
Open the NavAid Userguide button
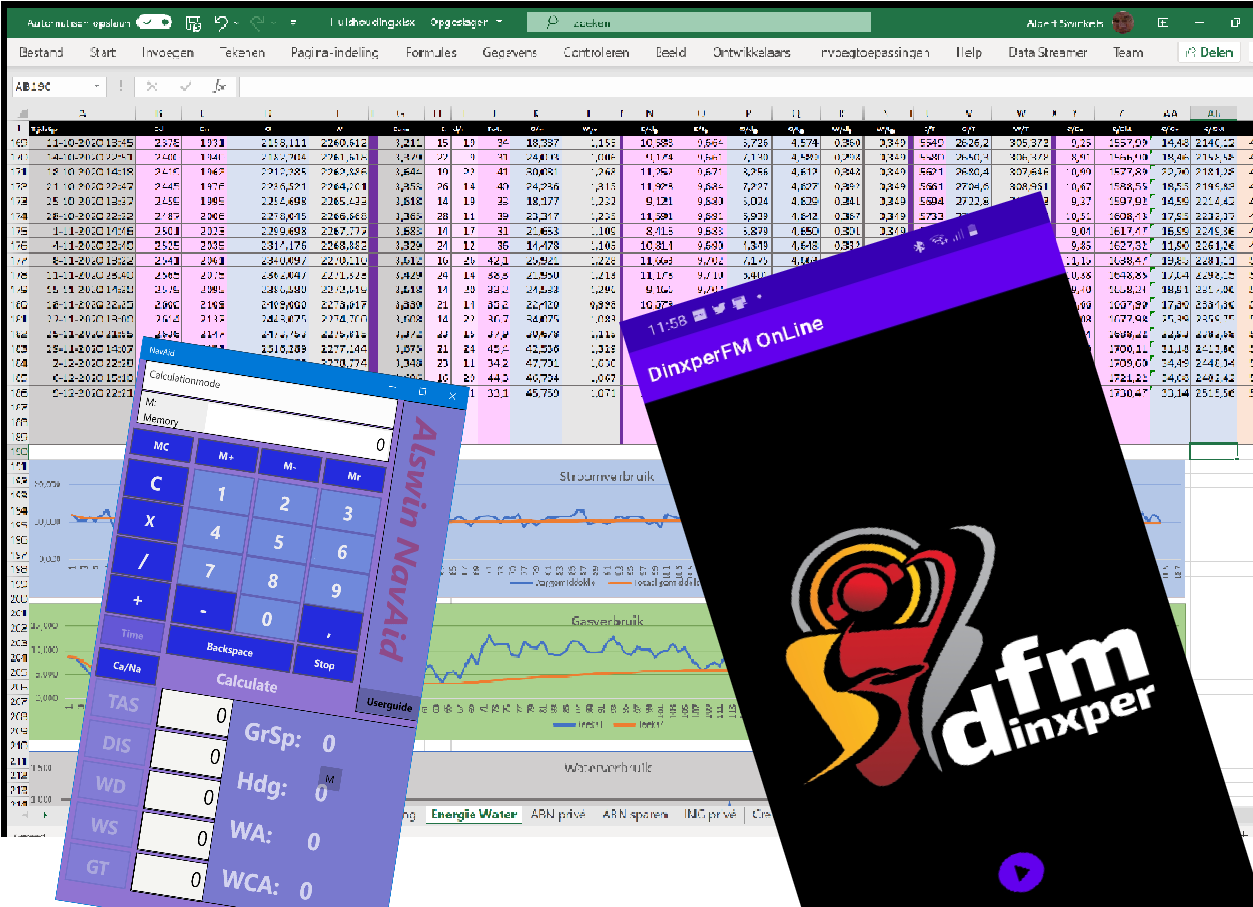[x=389, y=704]
